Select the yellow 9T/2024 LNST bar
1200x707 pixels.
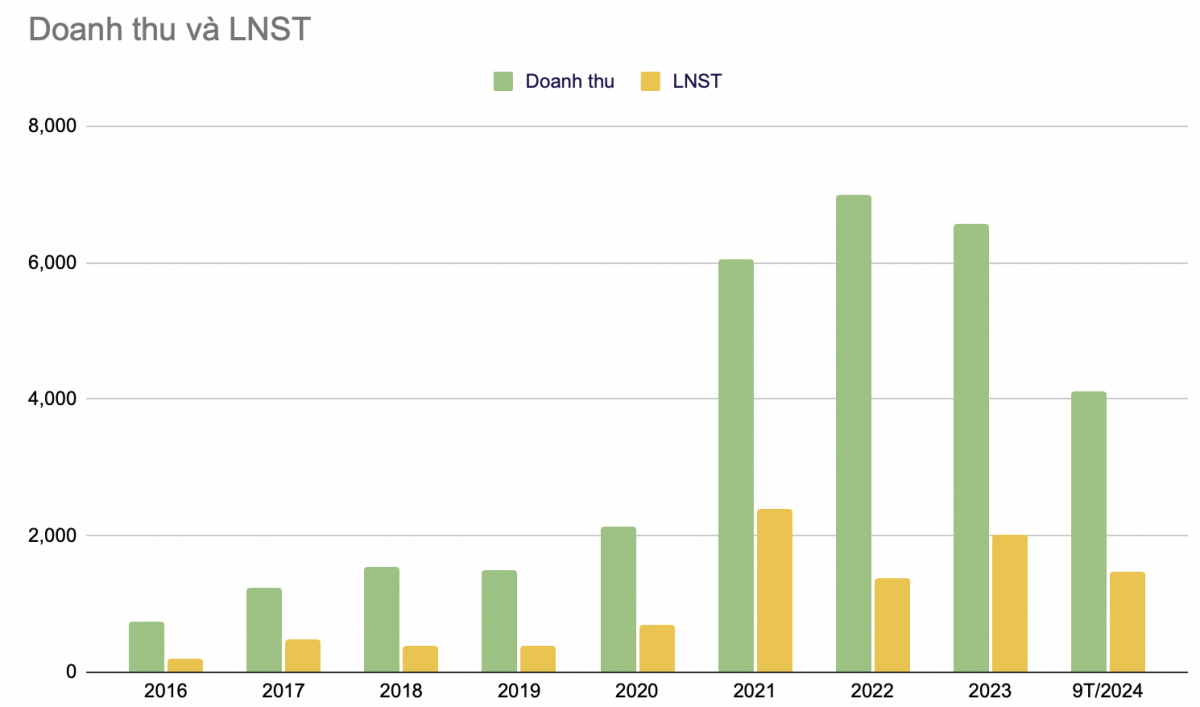(x=1127, y=622)
